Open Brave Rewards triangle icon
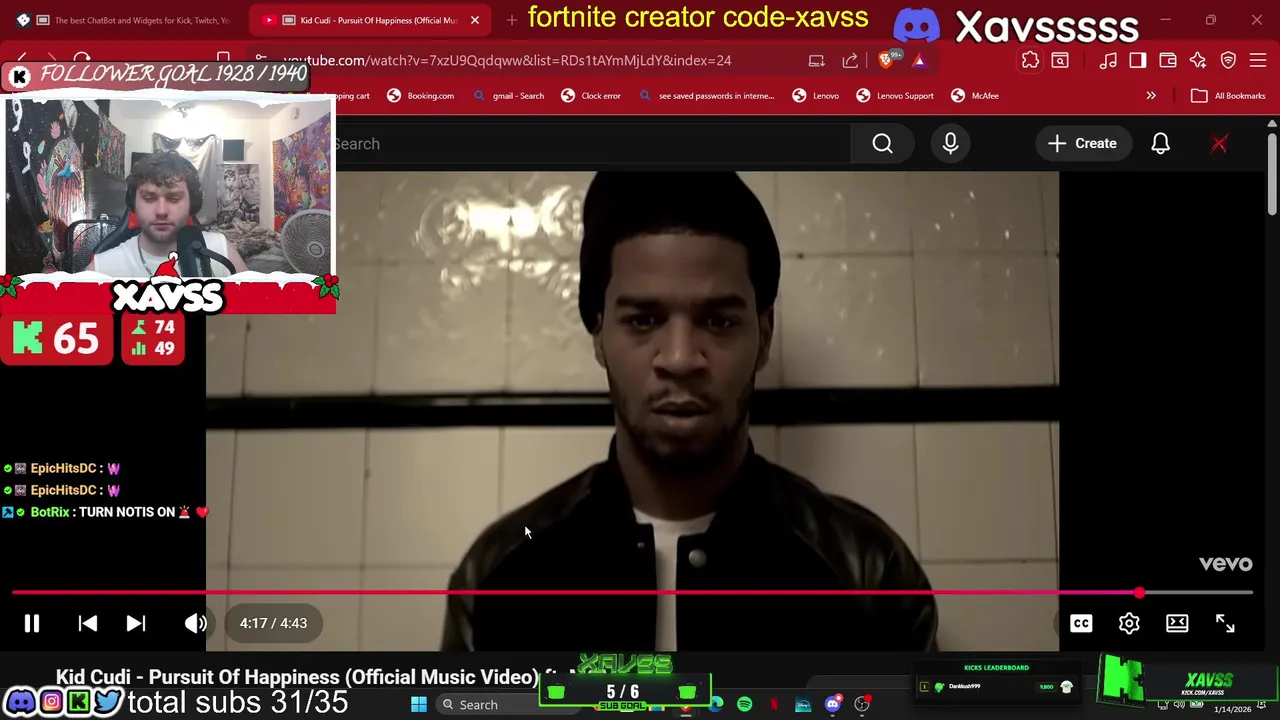 [x=919, y=61]
